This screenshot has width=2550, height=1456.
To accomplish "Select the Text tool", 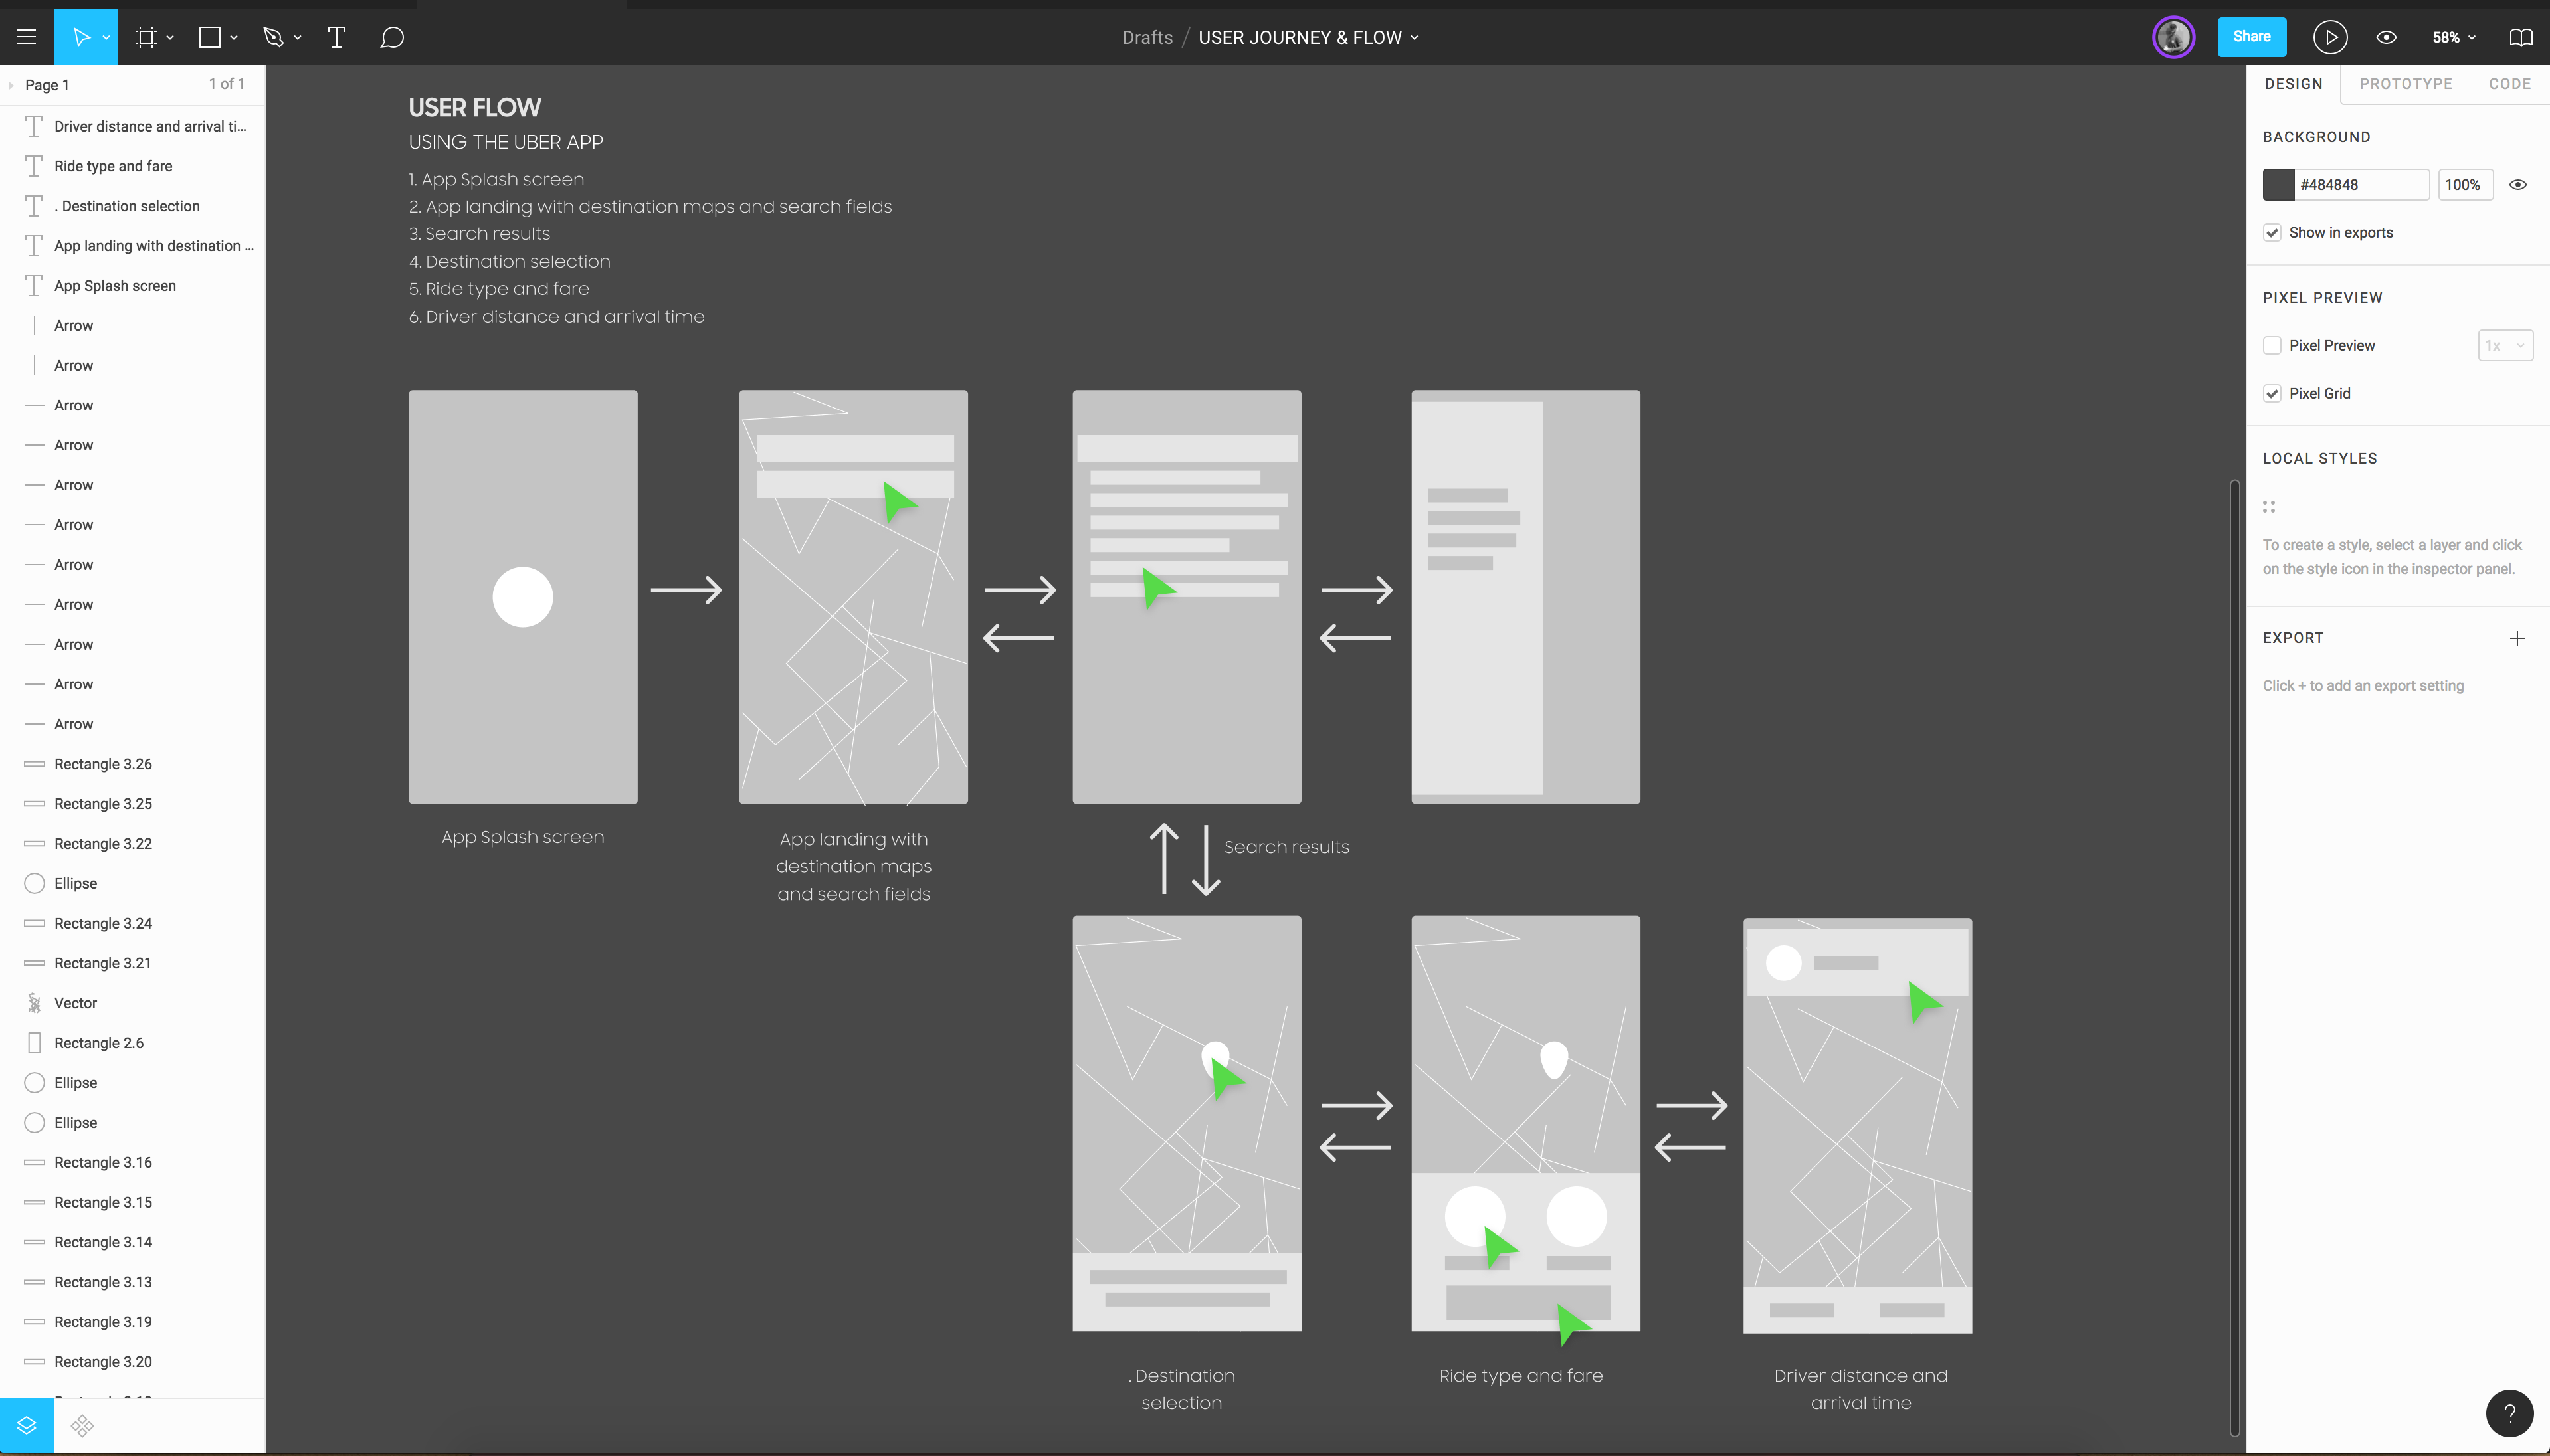I will (x=336, y=37).
